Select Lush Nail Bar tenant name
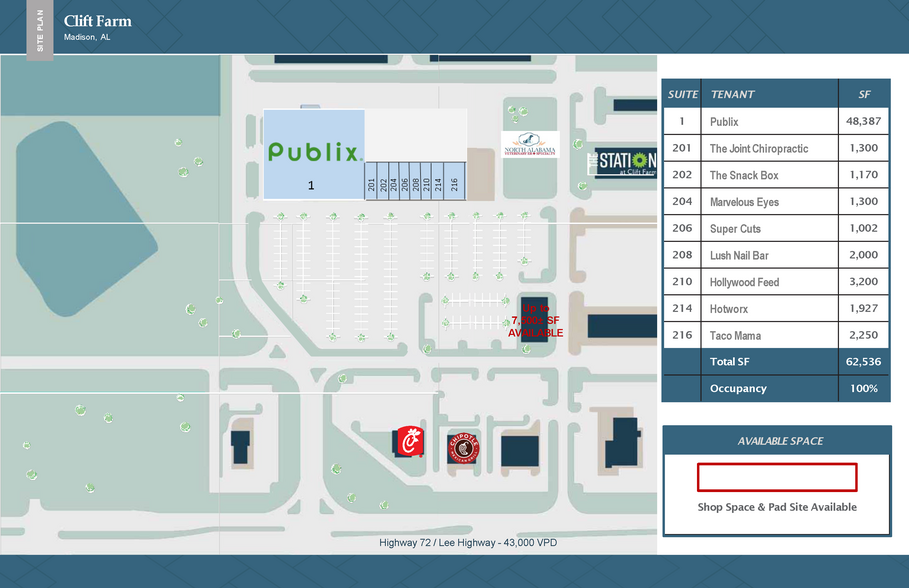The width and height of the screenshot is (909, 588). [739, 255]
